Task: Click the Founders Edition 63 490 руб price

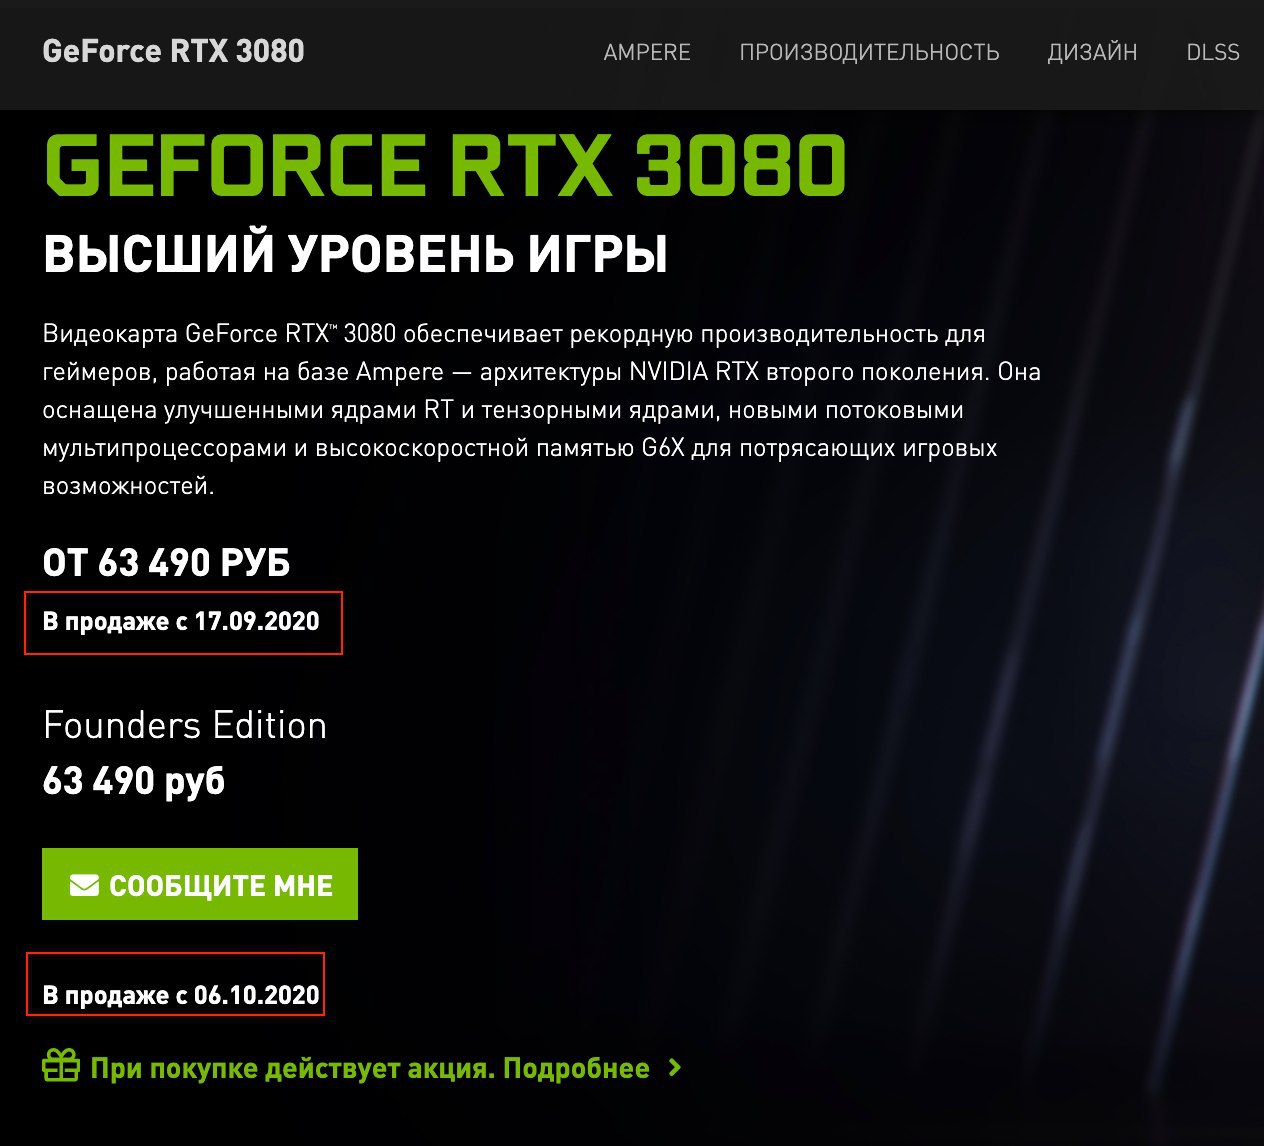Action: pyautogui.click(x=134, y=781)
